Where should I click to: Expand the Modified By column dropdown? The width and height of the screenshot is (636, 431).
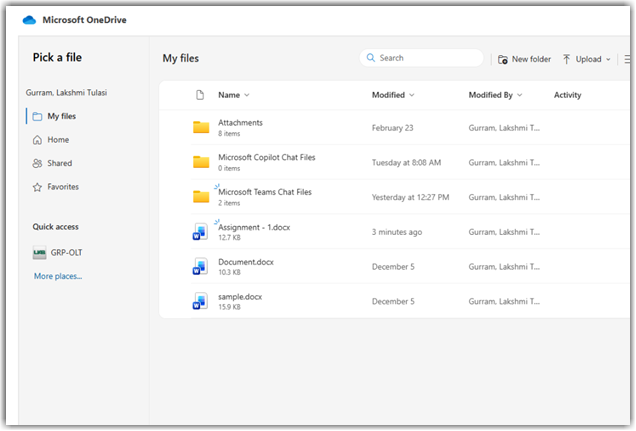[x=522, y=95]
